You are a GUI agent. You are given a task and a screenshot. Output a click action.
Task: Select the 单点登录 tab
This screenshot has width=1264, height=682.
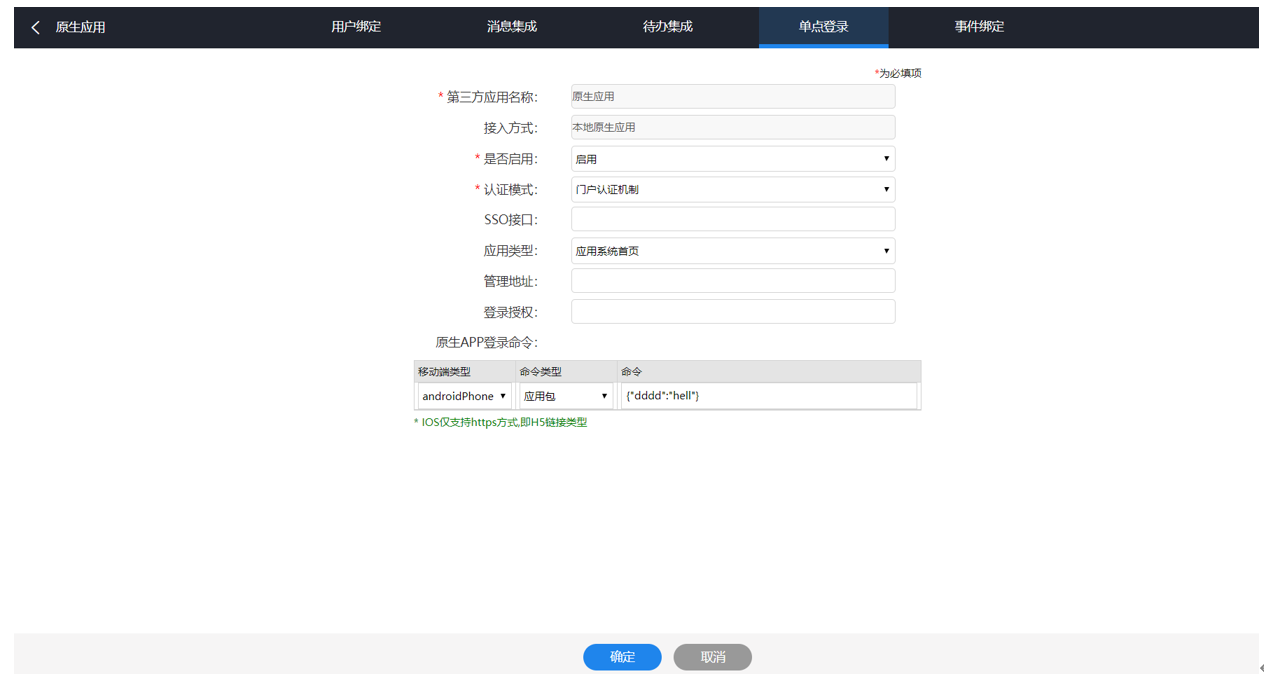pyautogui.click(x=823, y=27)
